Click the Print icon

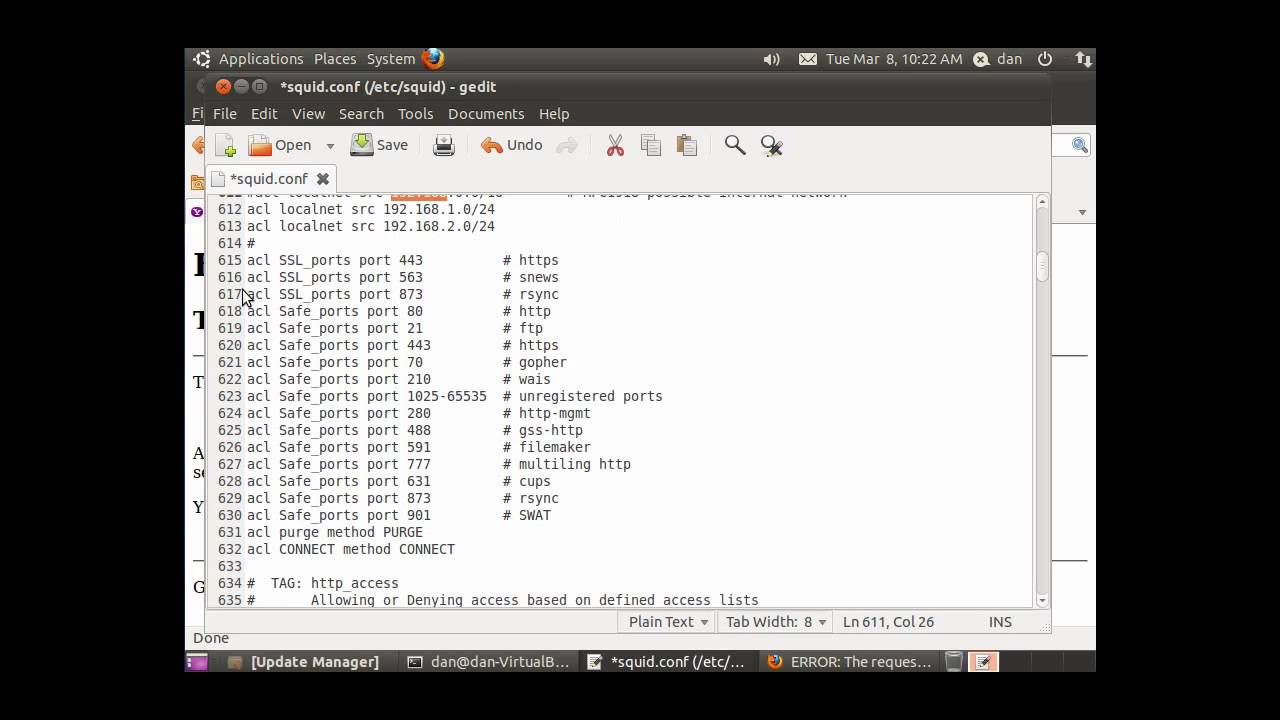[x=444, y=146]
